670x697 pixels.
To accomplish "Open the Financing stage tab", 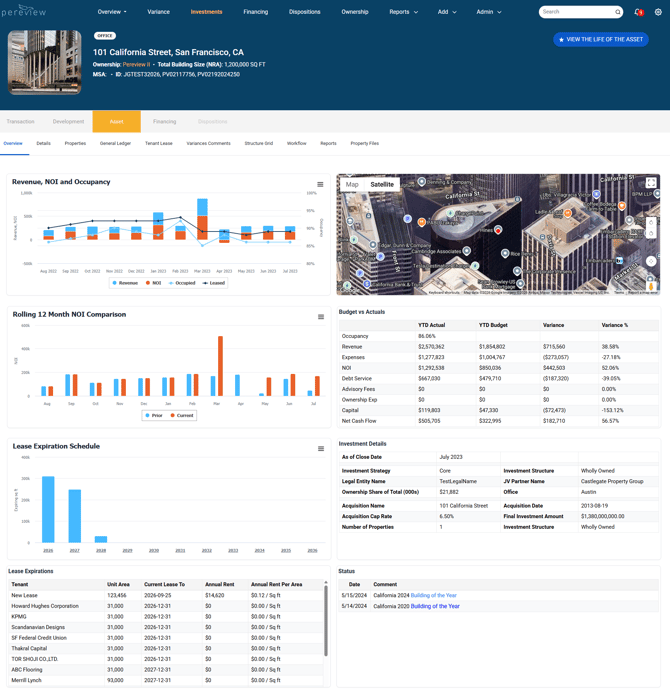I will click(x=164, y=122).
